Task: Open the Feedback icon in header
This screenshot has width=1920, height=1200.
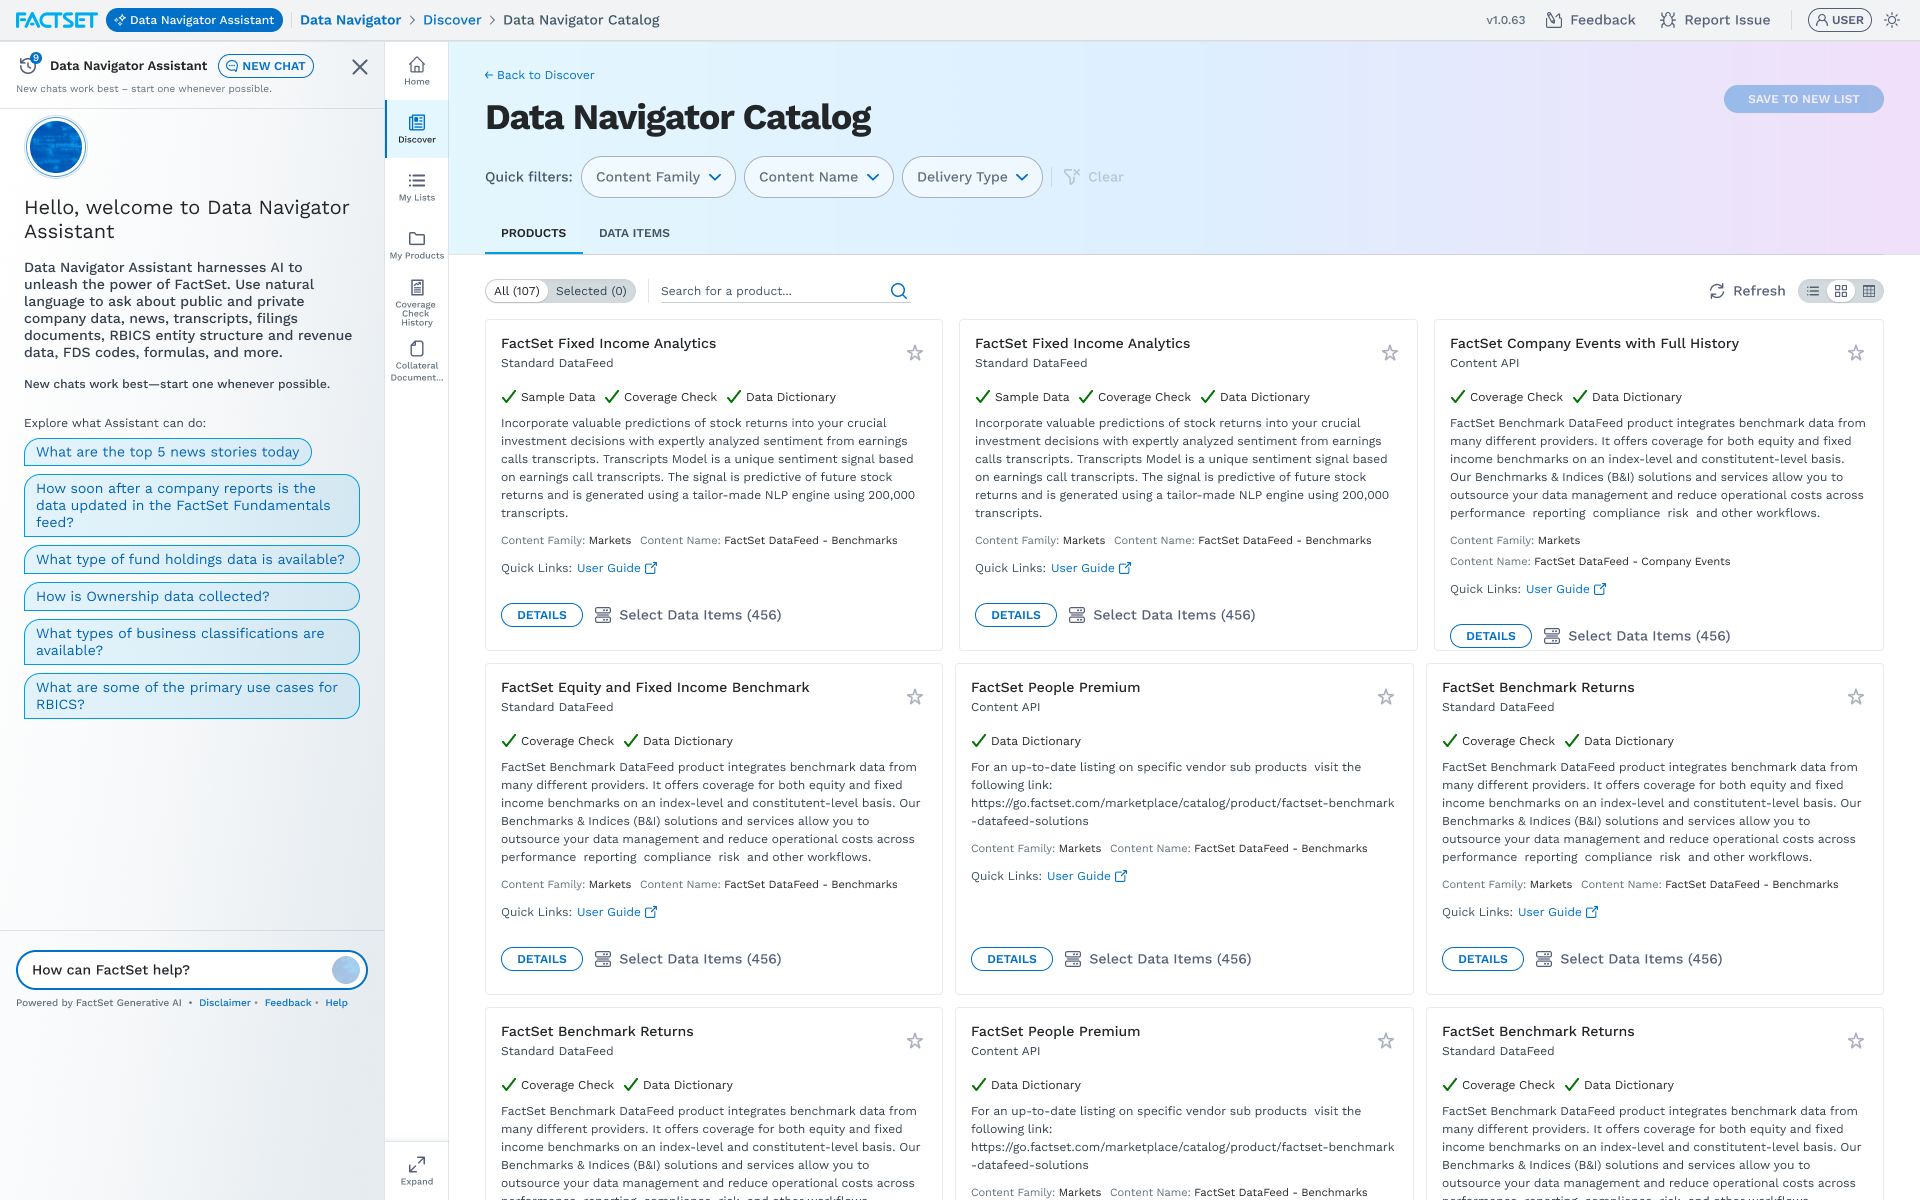Action: [1554, 20]
